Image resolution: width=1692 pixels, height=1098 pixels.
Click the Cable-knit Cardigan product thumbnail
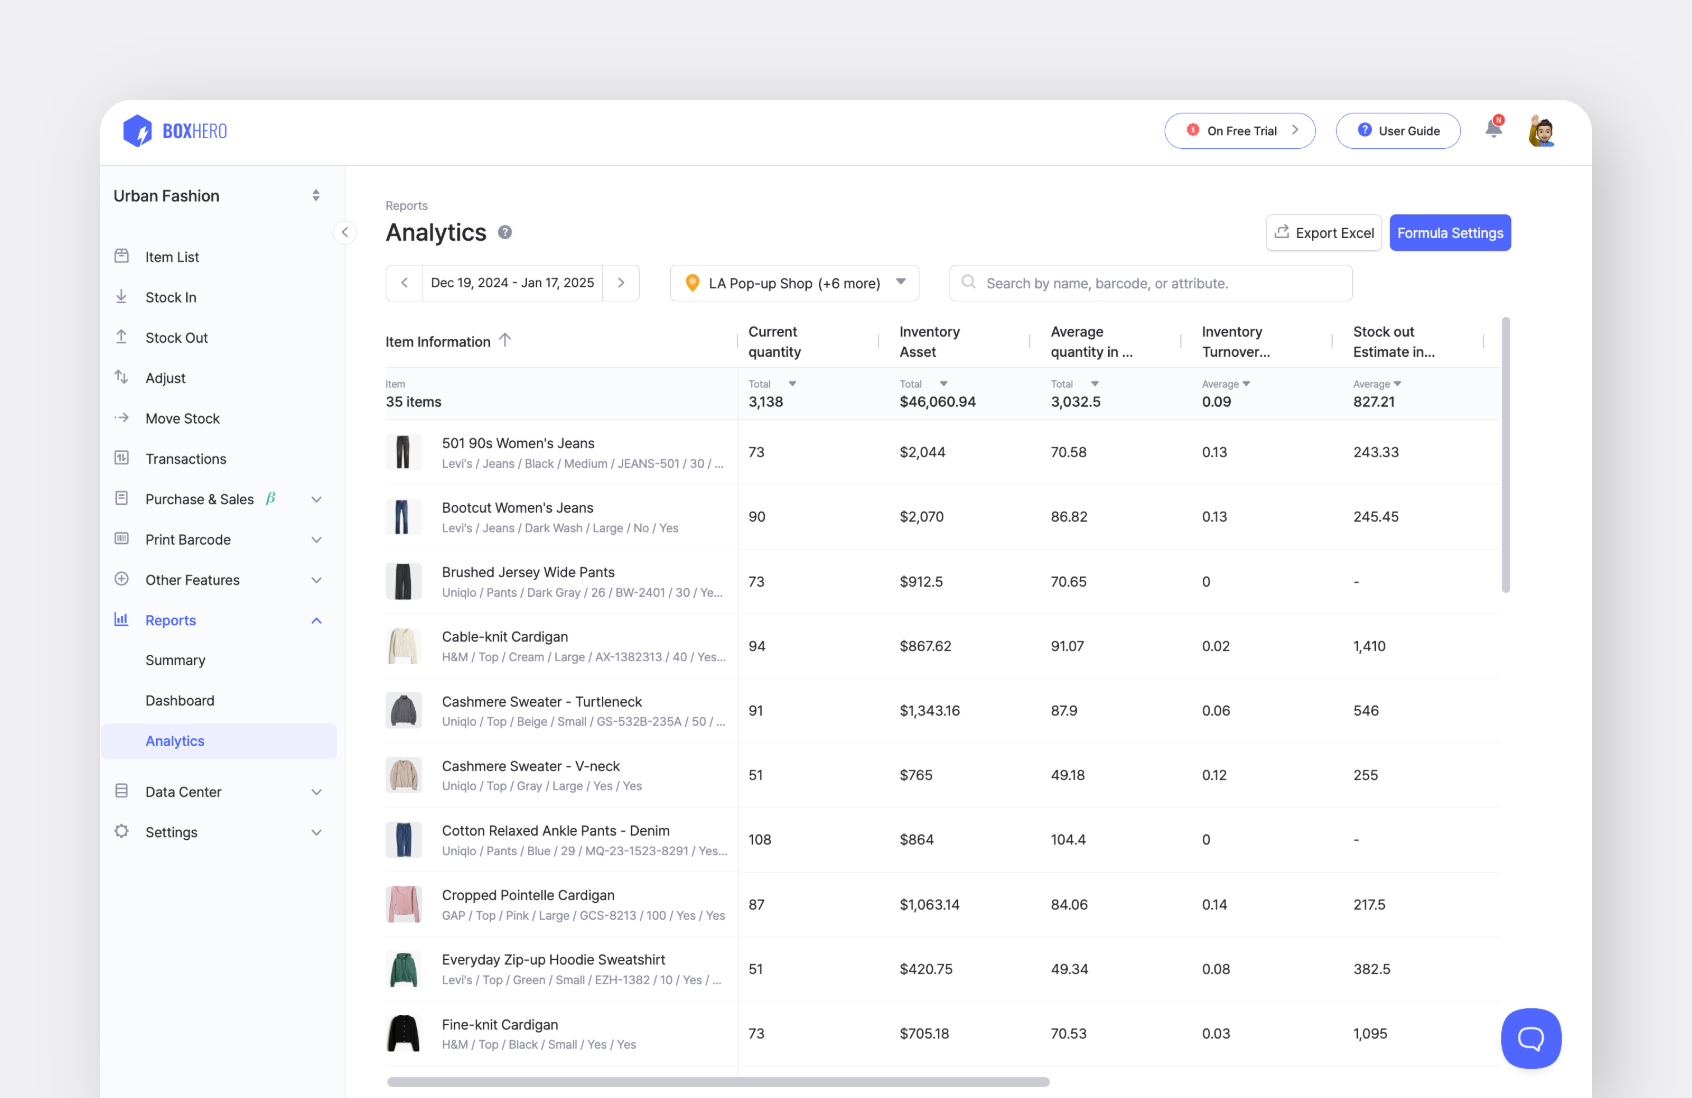click(404, 645)
